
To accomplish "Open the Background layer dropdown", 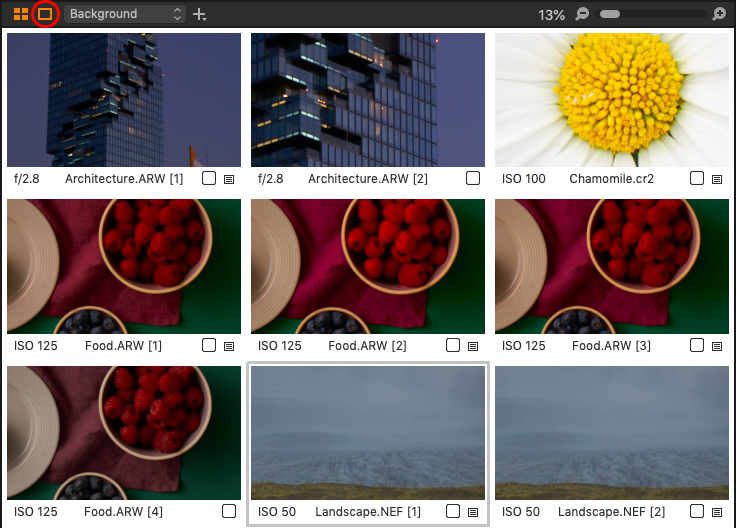I will coord(125,14).
